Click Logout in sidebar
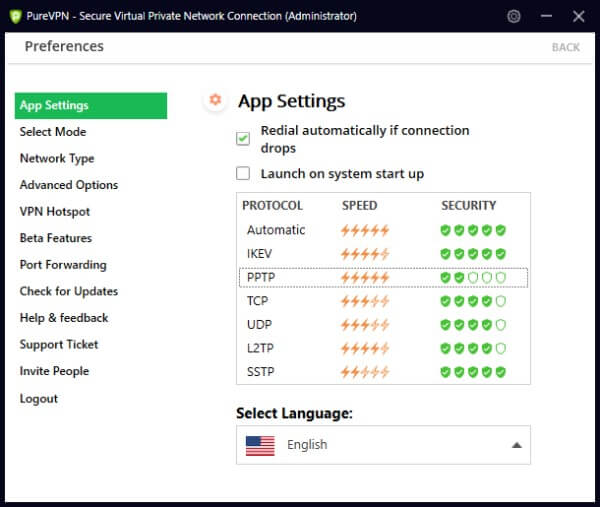 (39, 399)
